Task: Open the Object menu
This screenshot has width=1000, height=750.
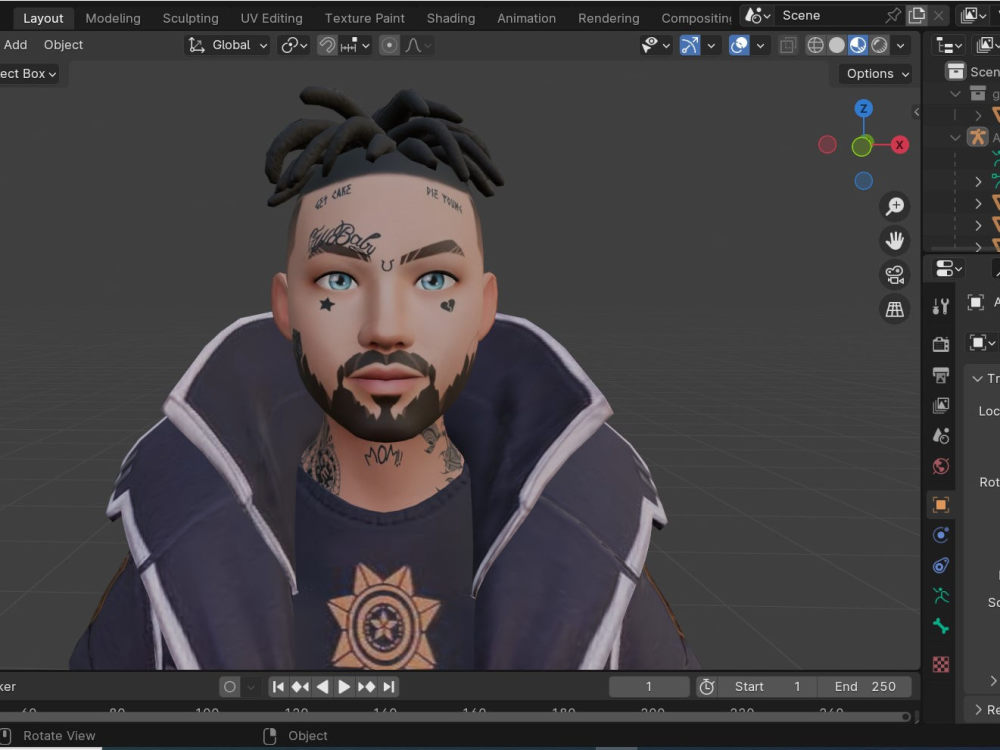Action: 63,45
